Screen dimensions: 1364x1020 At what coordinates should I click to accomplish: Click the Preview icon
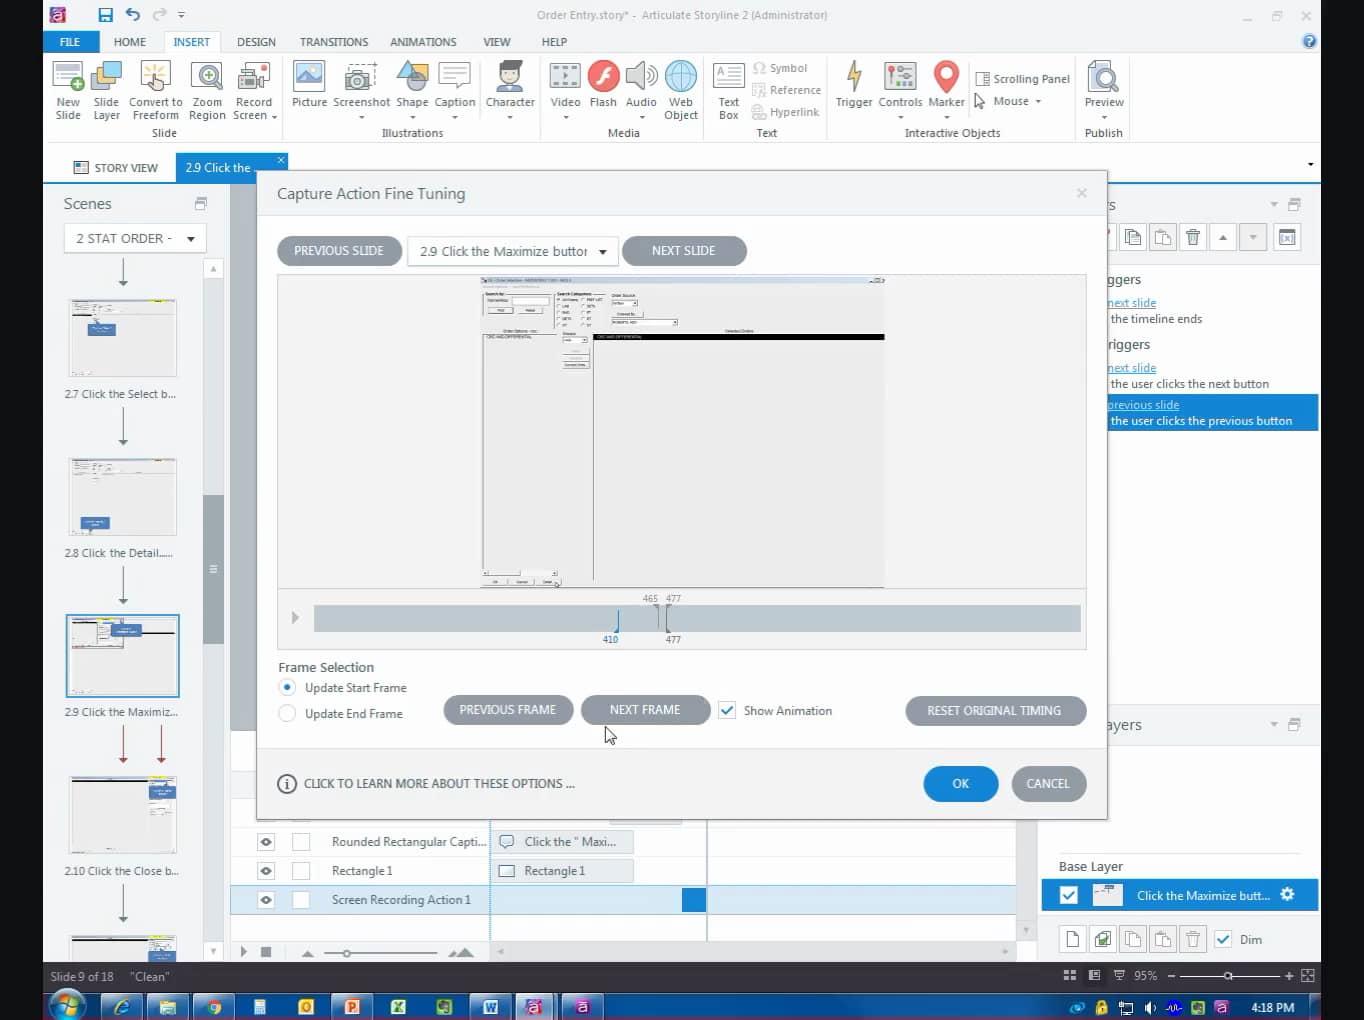tap(1103, 77)
